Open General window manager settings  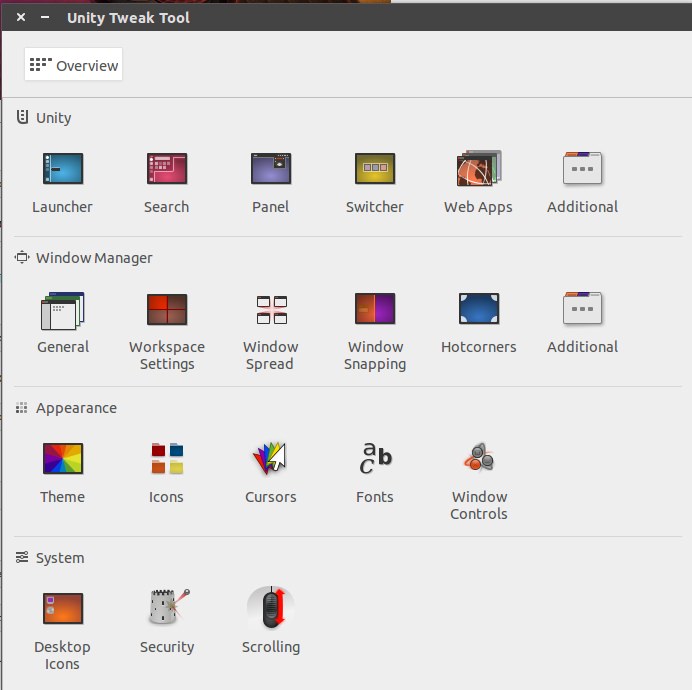(x=63, y=311)
